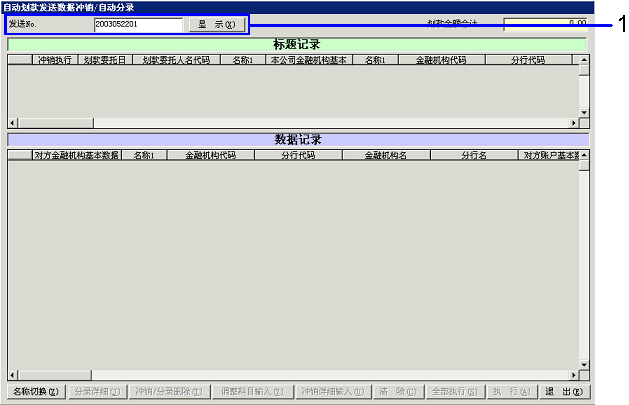The height and width of the screenshot is (405, 629).
Task: Click the left scroll arrow of 数据记录 table
Action: point(13,375)
